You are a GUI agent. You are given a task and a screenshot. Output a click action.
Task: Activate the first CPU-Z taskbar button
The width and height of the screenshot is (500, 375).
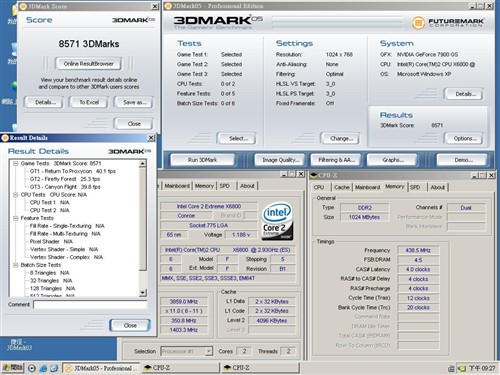(180, 368)
